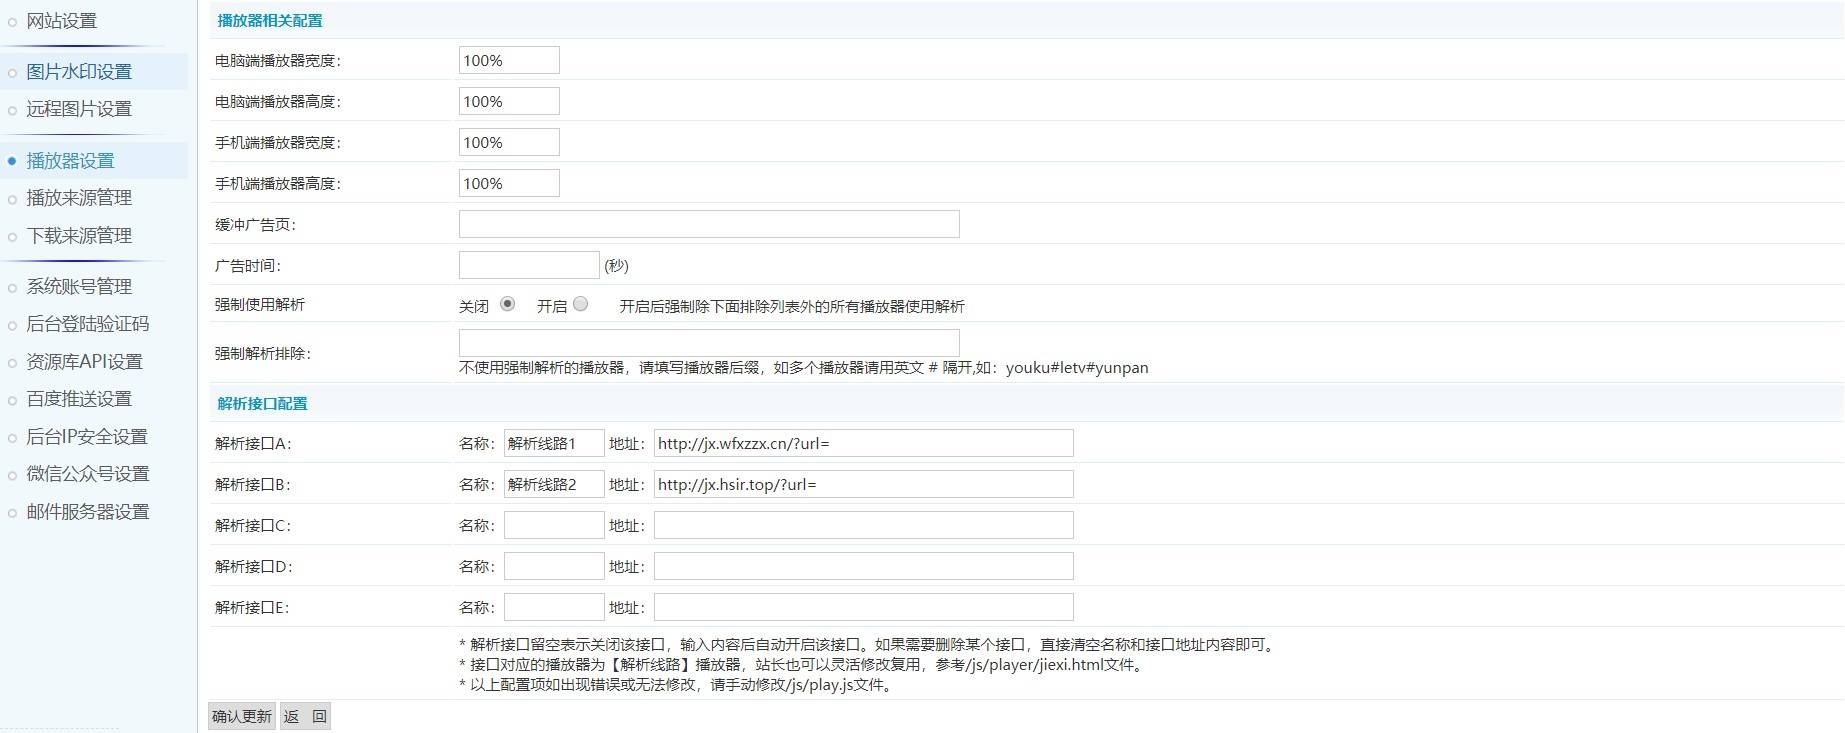Click the 解析接口A label
This screenshot has height=733, width=1845.
253,443
